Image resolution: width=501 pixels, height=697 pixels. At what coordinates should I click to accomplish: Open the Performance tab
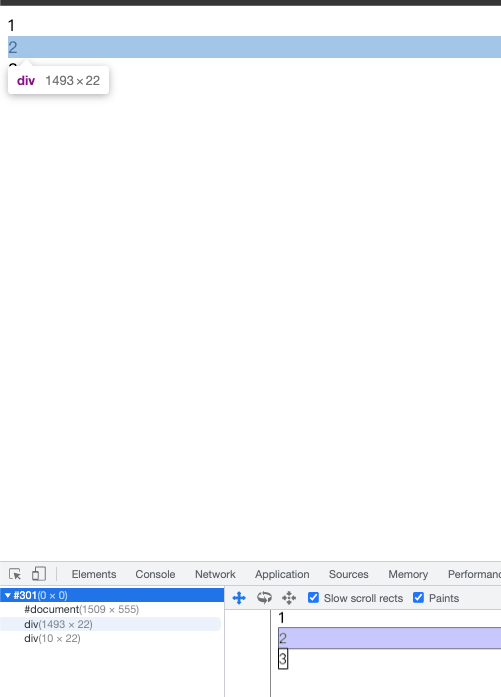[x=474, y=574]
